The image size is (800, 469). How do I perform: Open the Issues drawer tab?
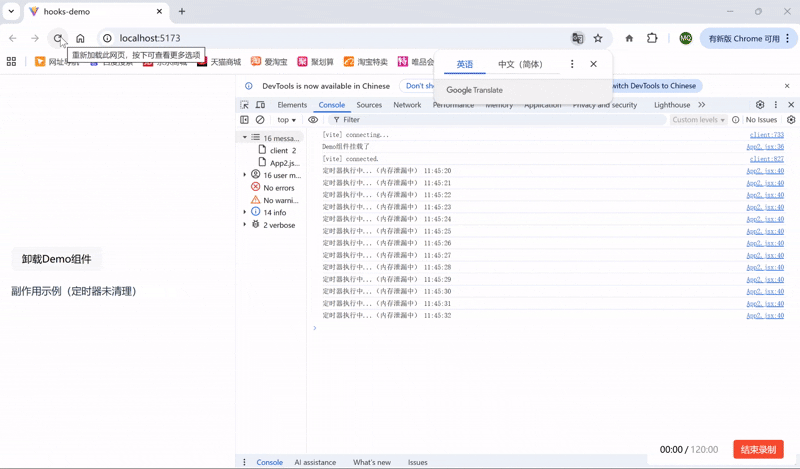coord(417,462)
